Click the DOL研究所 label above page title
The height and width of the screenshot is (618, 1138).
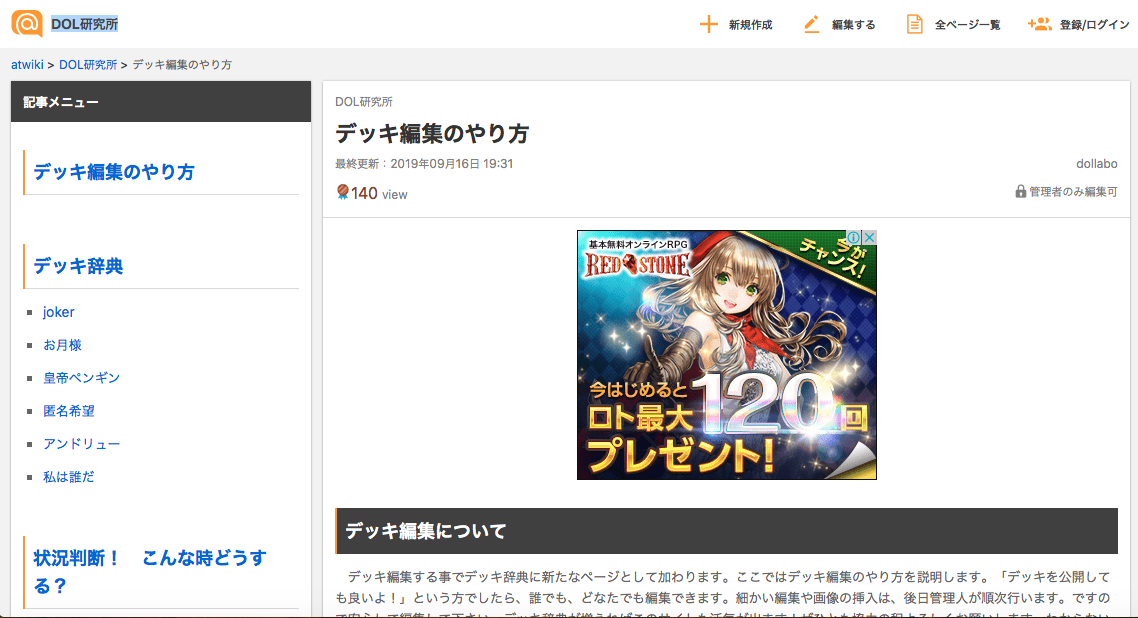coord(364,102)
